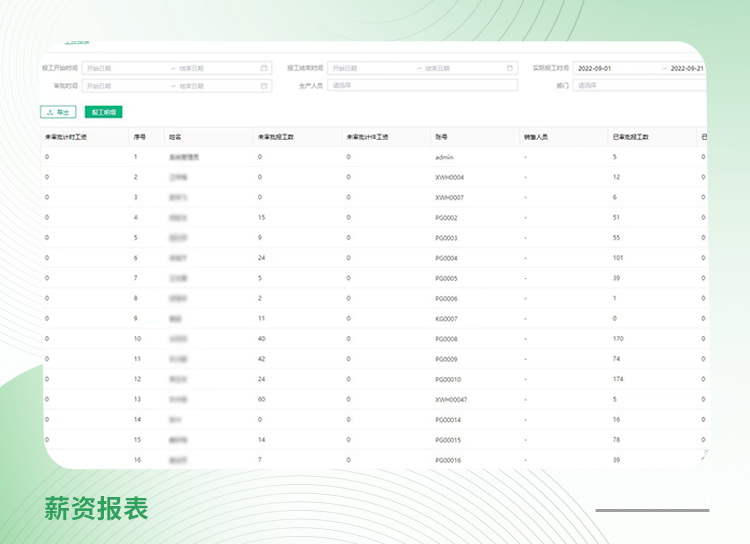Open the 生产人员 dropdown selector
Image resolution: width=750 pixels, height=544 pixels.
pos(422,86)
